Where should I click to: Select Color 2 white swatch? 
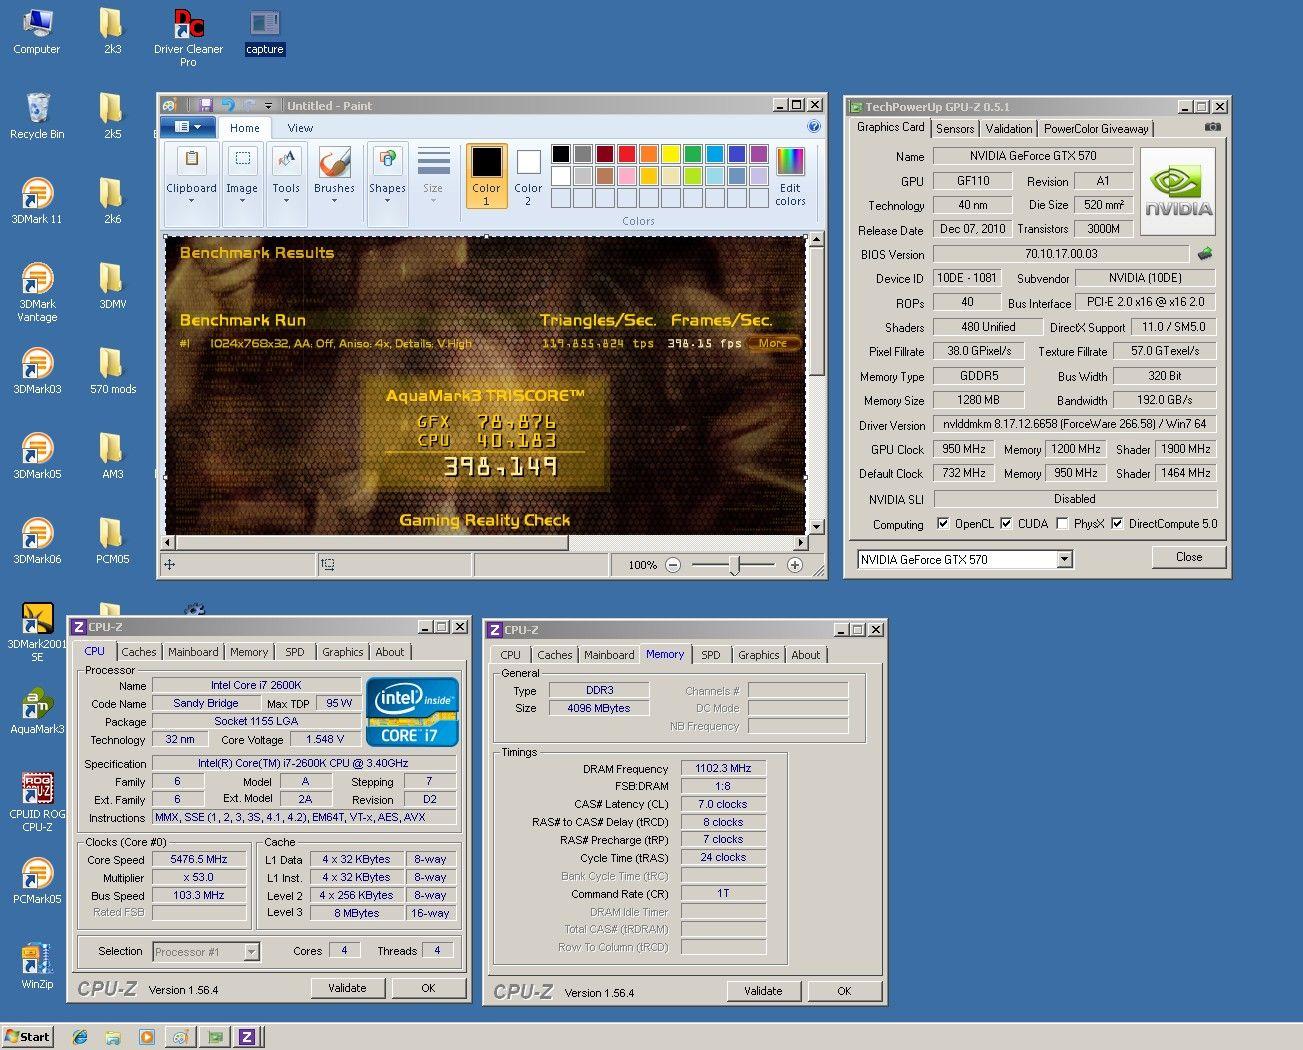point(528,177)
